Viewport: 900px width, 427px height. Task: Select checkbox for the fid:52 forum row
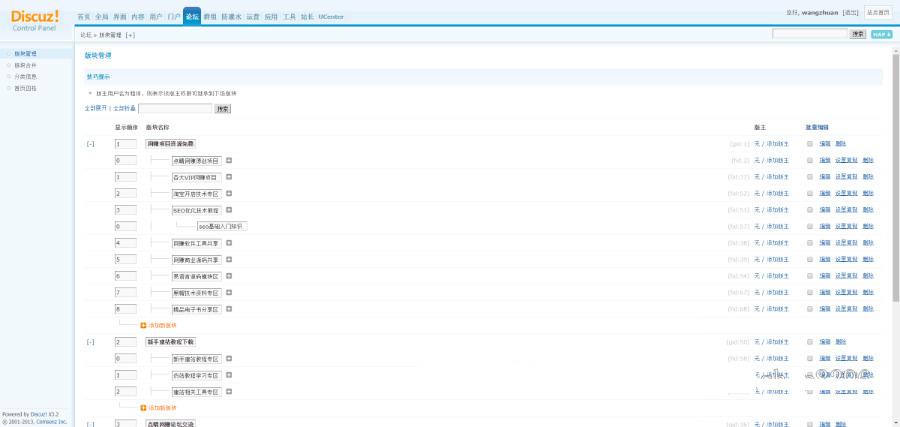coord(810,193)
